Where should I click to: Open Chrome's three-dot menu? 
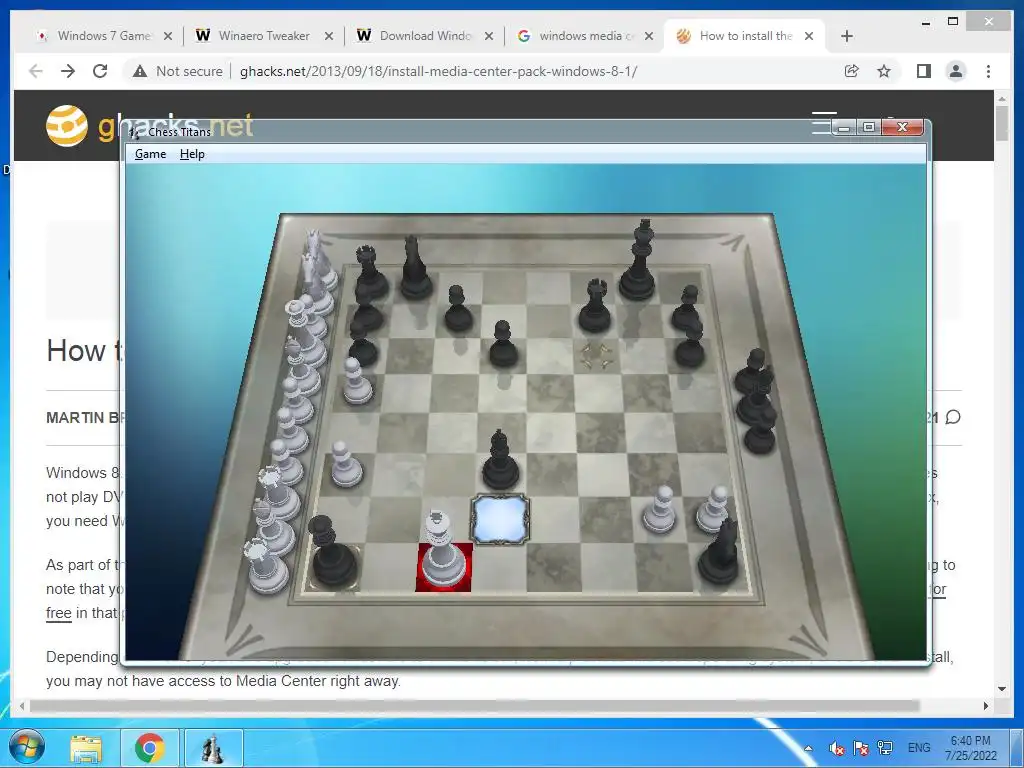[988, 71]
